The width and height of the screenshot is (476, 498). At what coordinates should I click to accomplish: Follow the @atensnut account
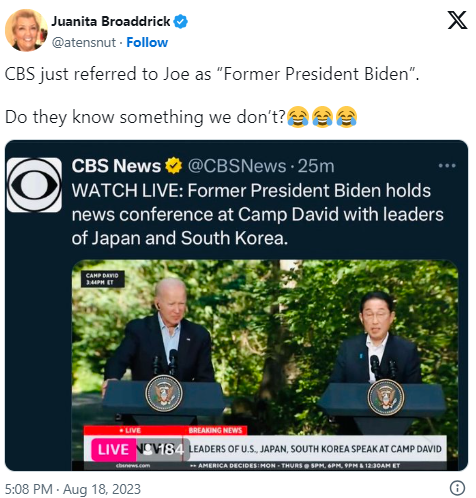(x=147, y=43)
